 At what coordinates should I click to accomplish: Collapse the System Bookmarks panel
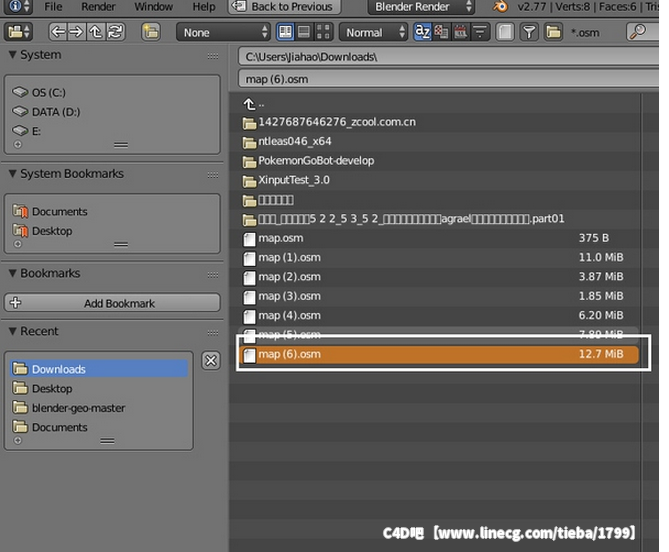point(13,174)
